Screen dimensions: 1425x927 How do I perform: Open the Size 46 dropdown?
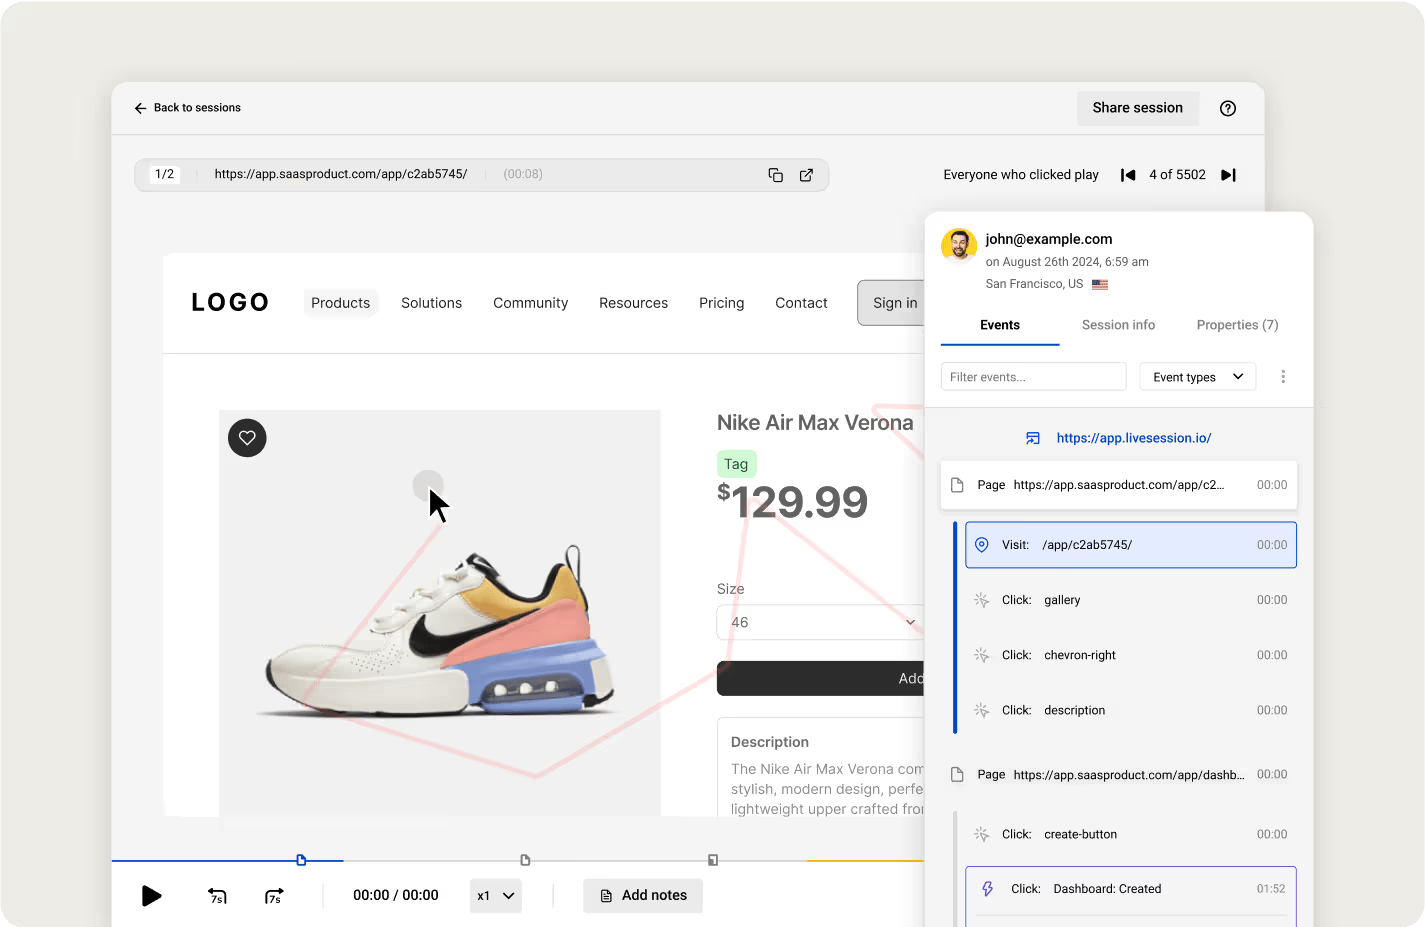pyautogui.click(x=820, y=622)
